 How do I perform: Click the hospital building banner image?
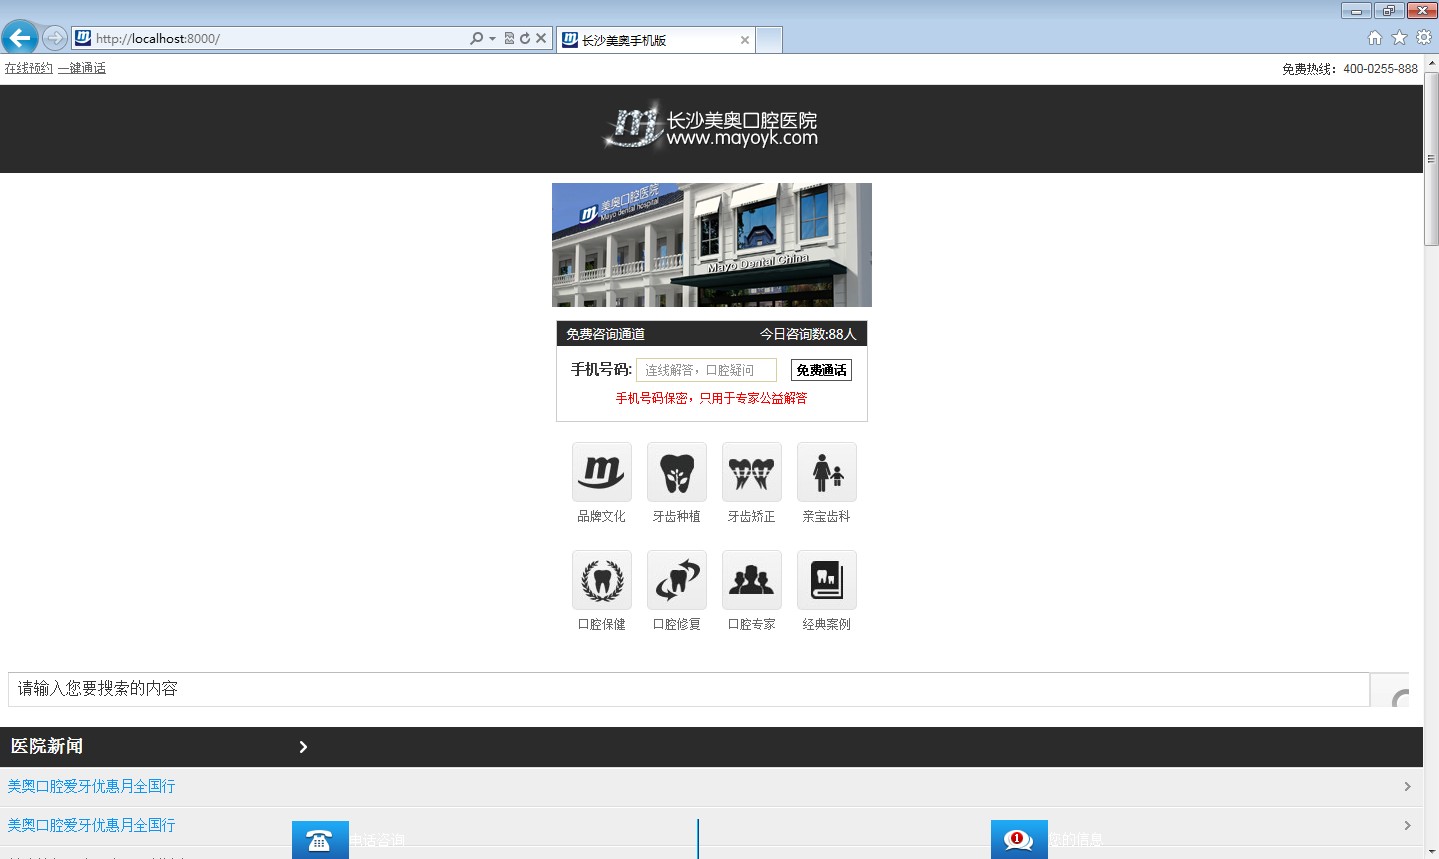(712, 245)
